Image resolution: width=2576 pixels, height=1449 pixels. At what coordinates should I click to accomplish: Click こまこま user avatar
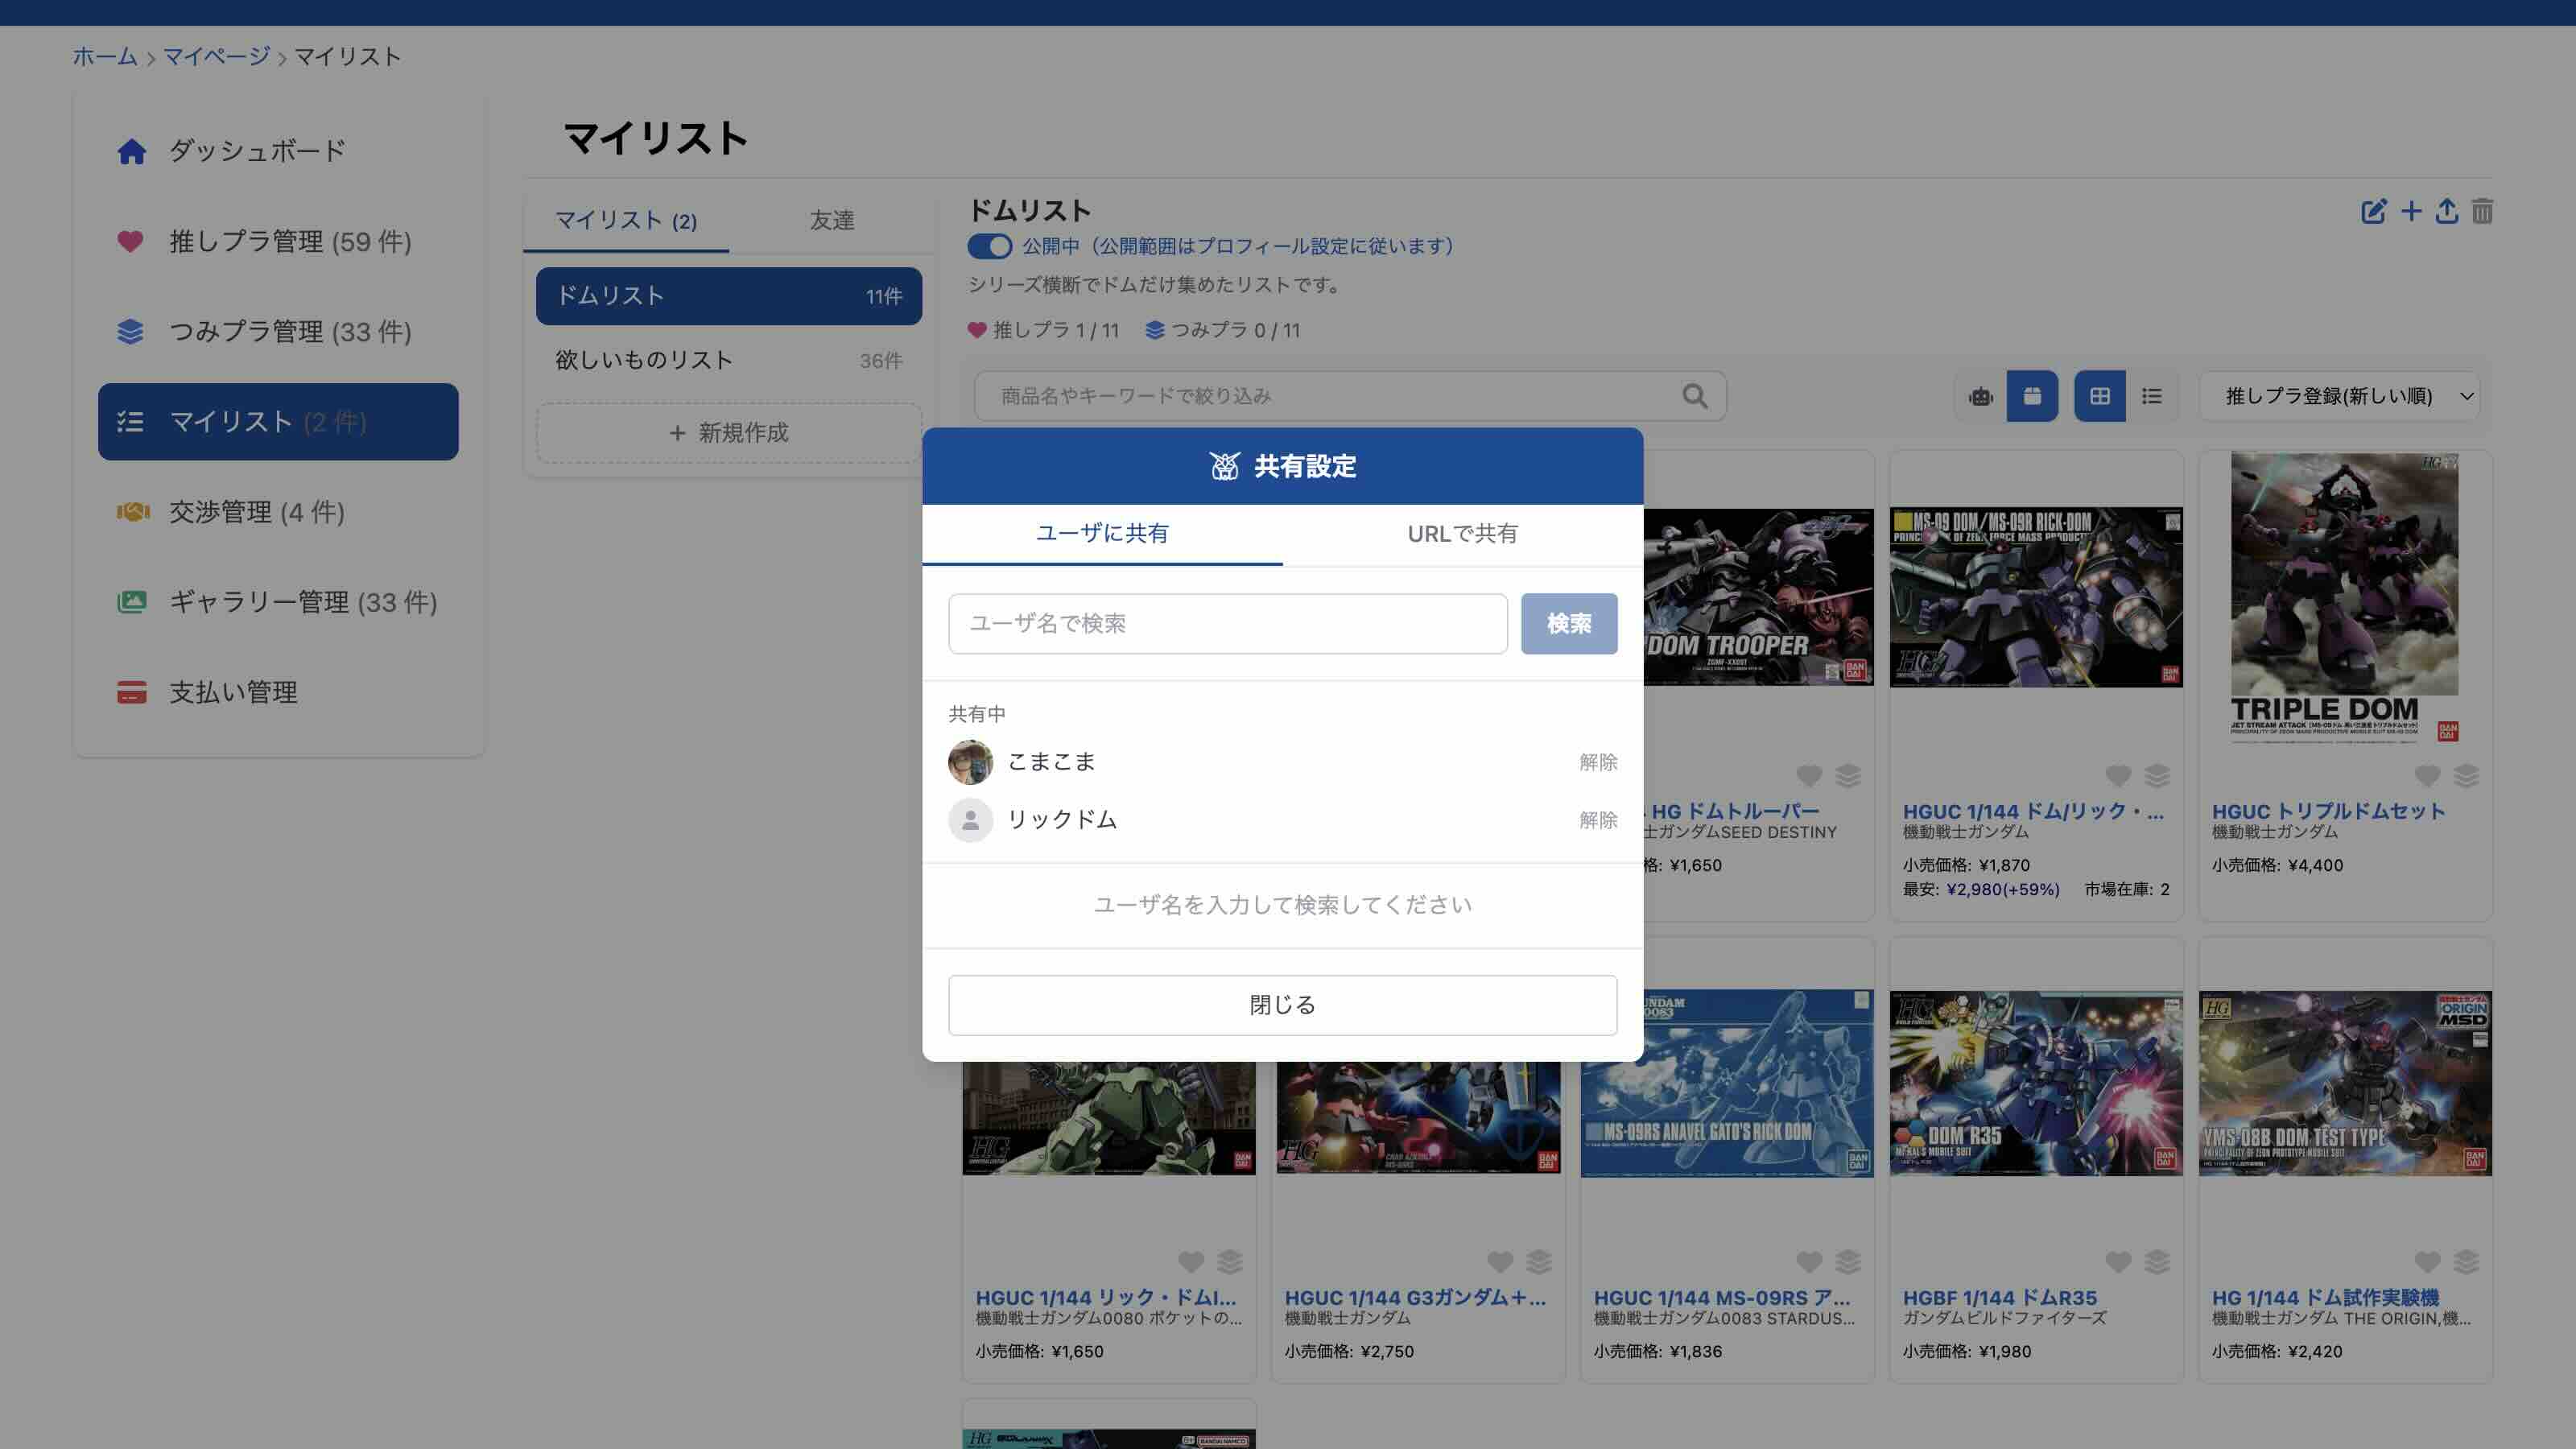[970, 763]
